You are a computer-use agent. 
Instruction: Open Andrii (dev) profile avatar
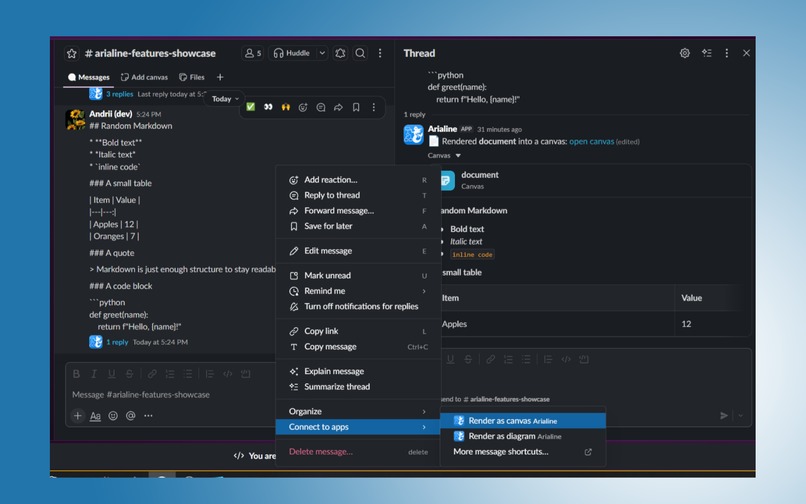(x=76, y=119)
